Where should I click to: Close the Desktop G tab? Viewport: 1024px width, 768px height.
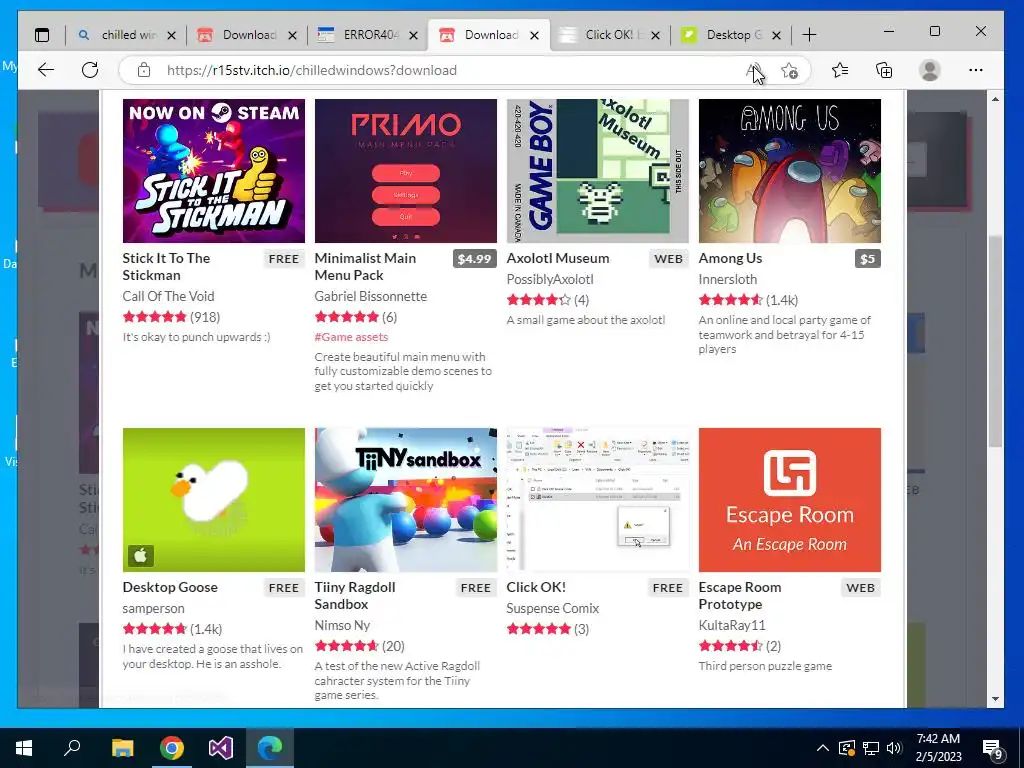776,35
